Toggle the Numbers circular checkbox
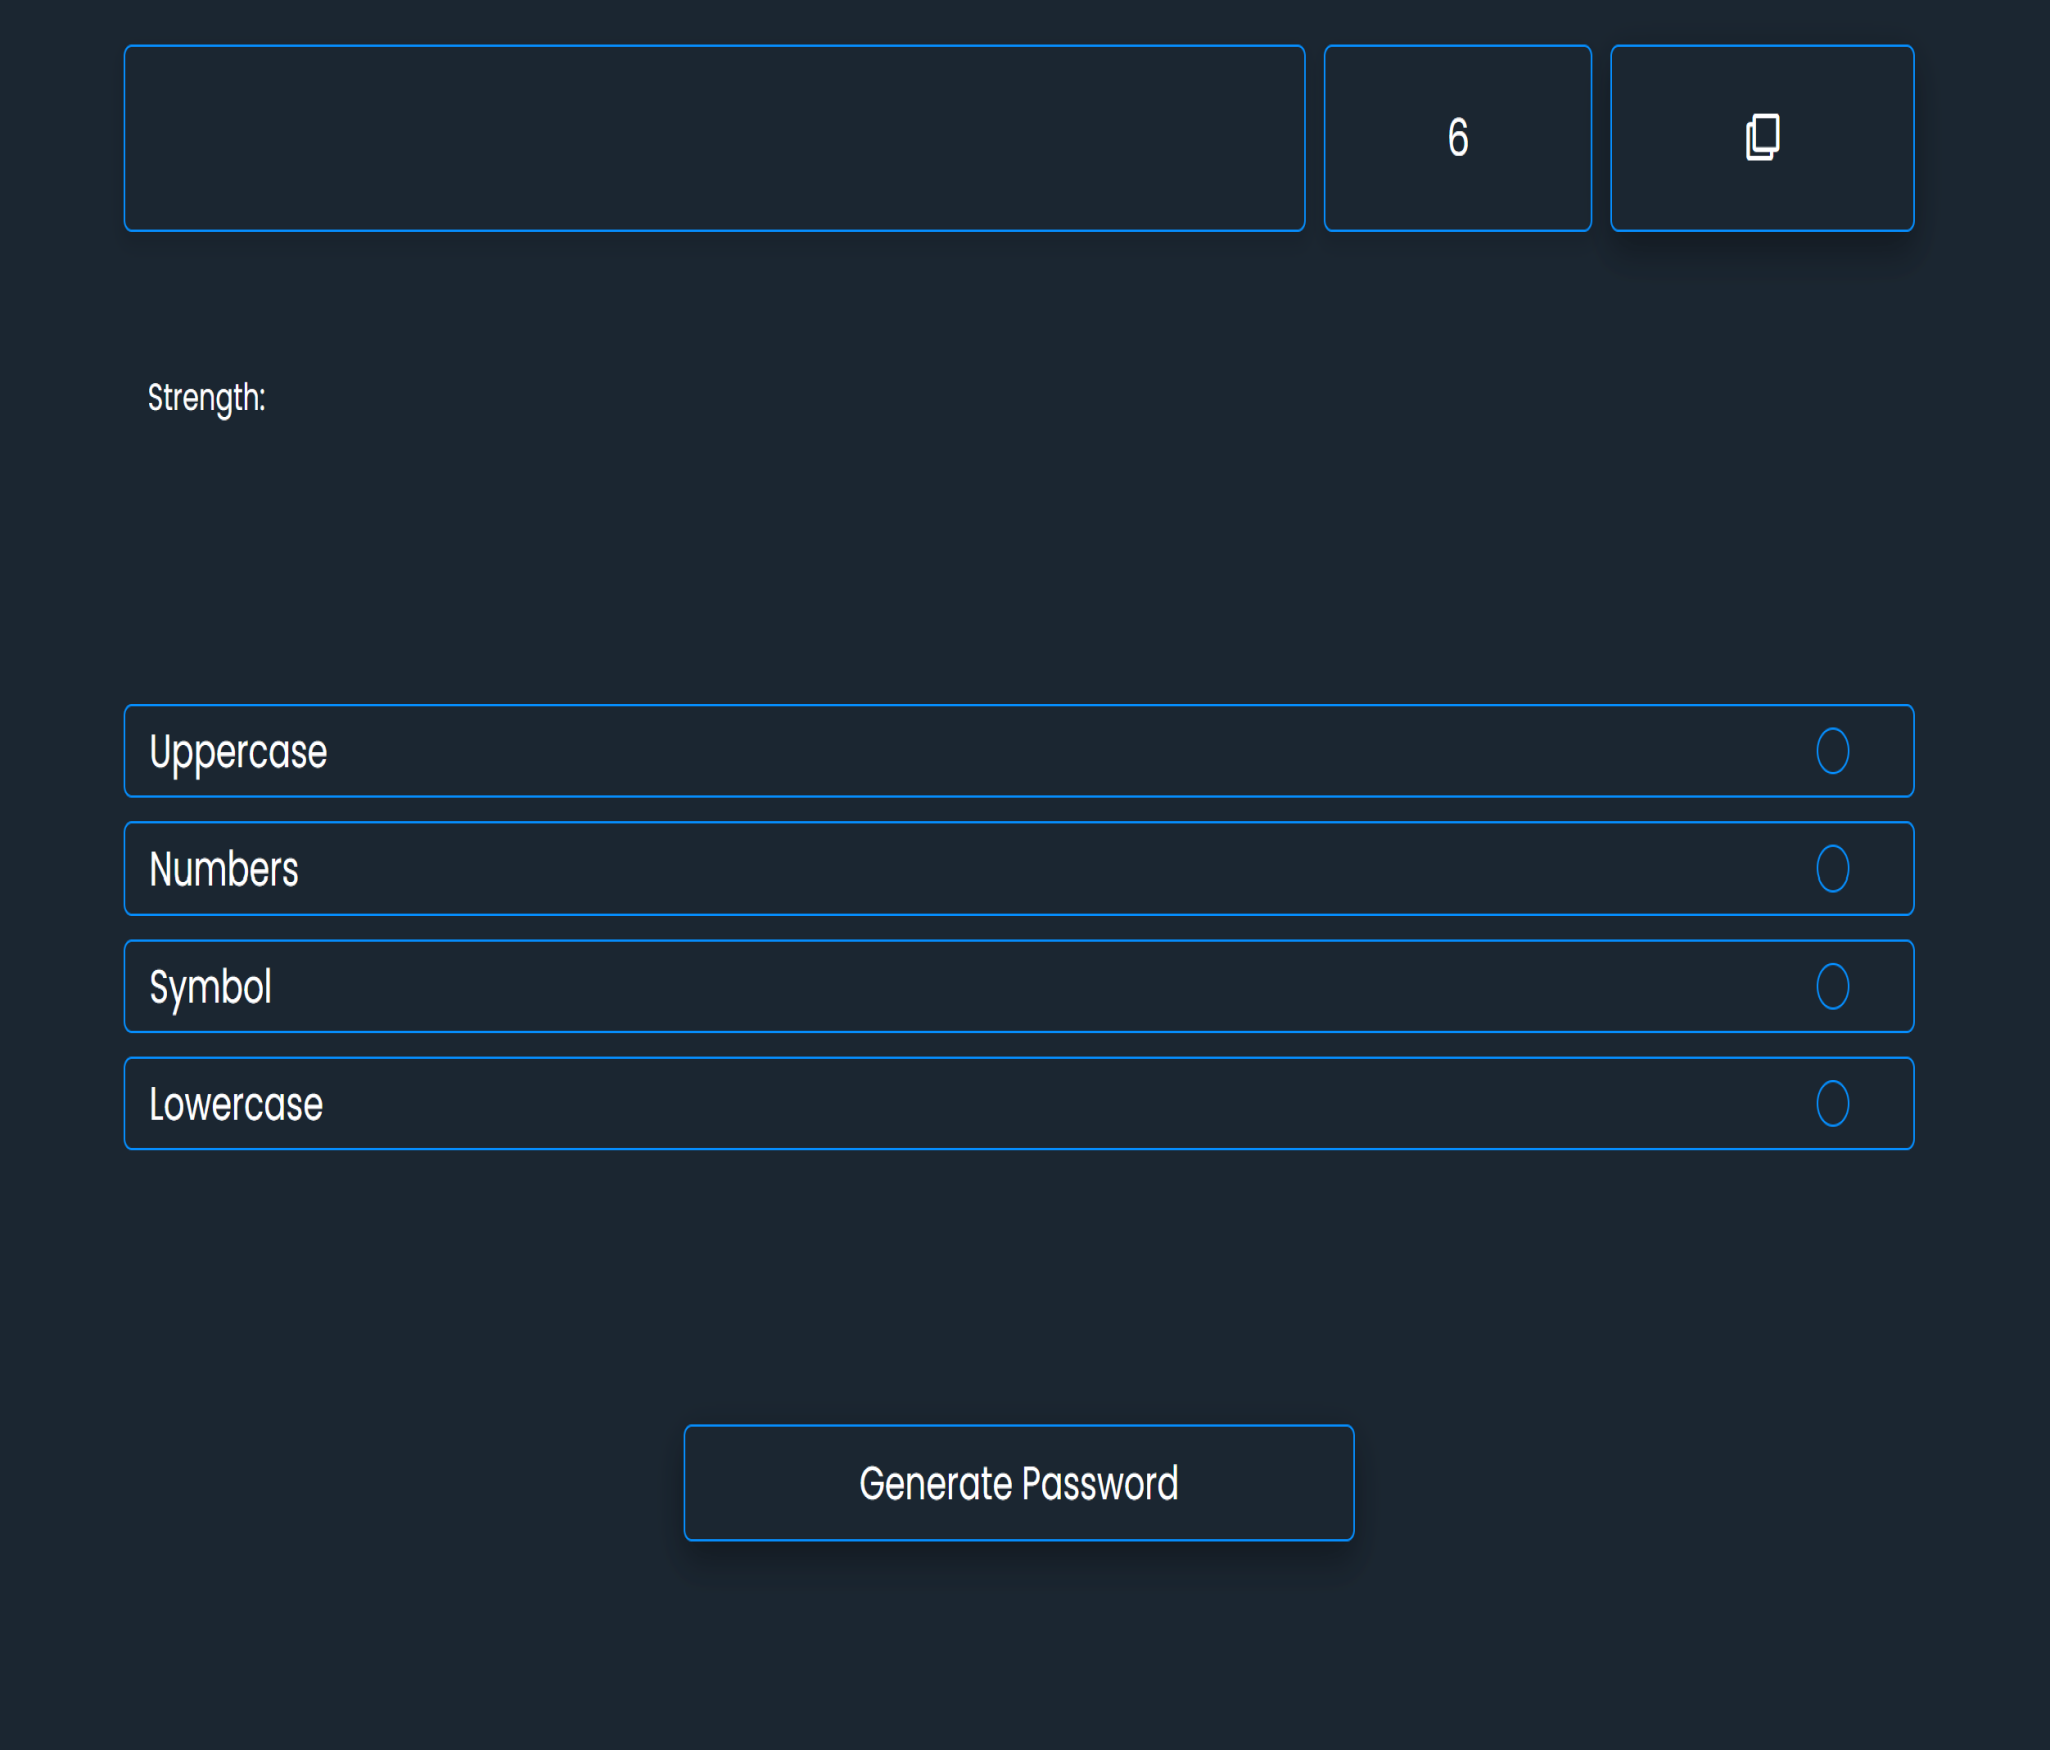Viewport: 2050px width, 1750px height. click(x=1832, y=868)
